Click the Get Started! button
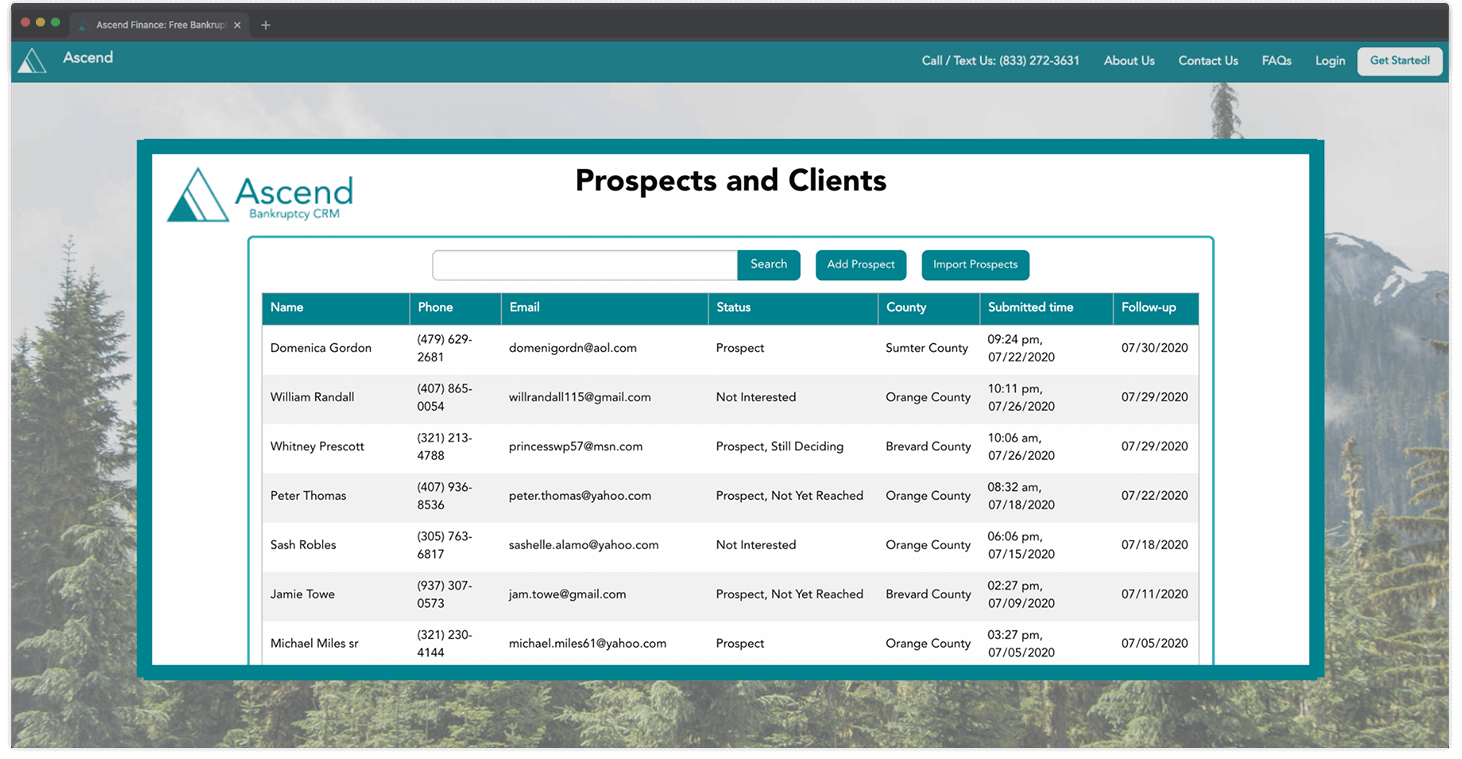Viewport: 1462px width, 759px height. pyautogui.click(x=1399, y=60)
